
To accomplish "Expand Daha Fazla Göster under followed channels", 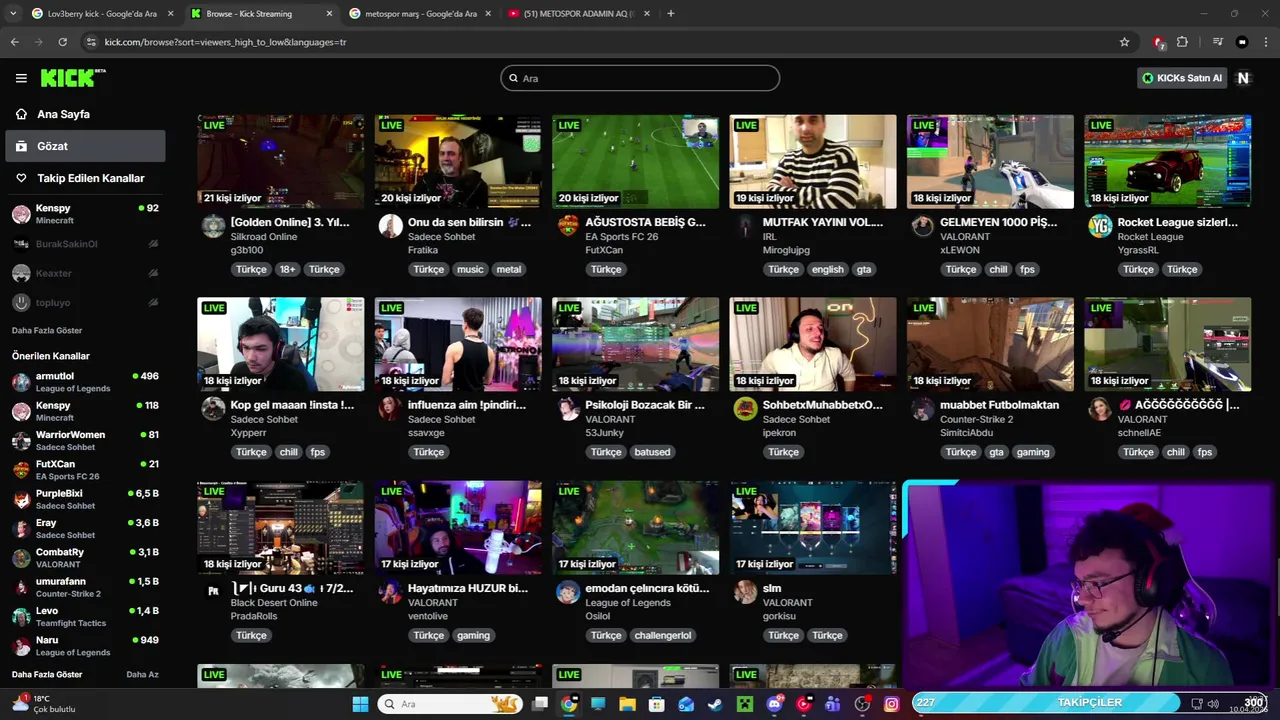I will (x=47, y=330).
